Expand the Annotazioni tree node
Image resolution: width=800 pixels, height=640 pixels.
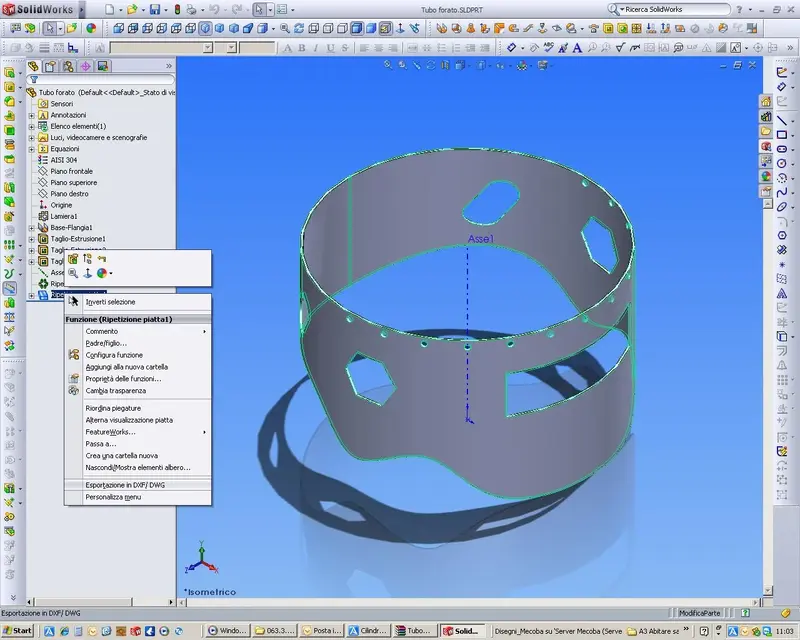click(32, 115)
